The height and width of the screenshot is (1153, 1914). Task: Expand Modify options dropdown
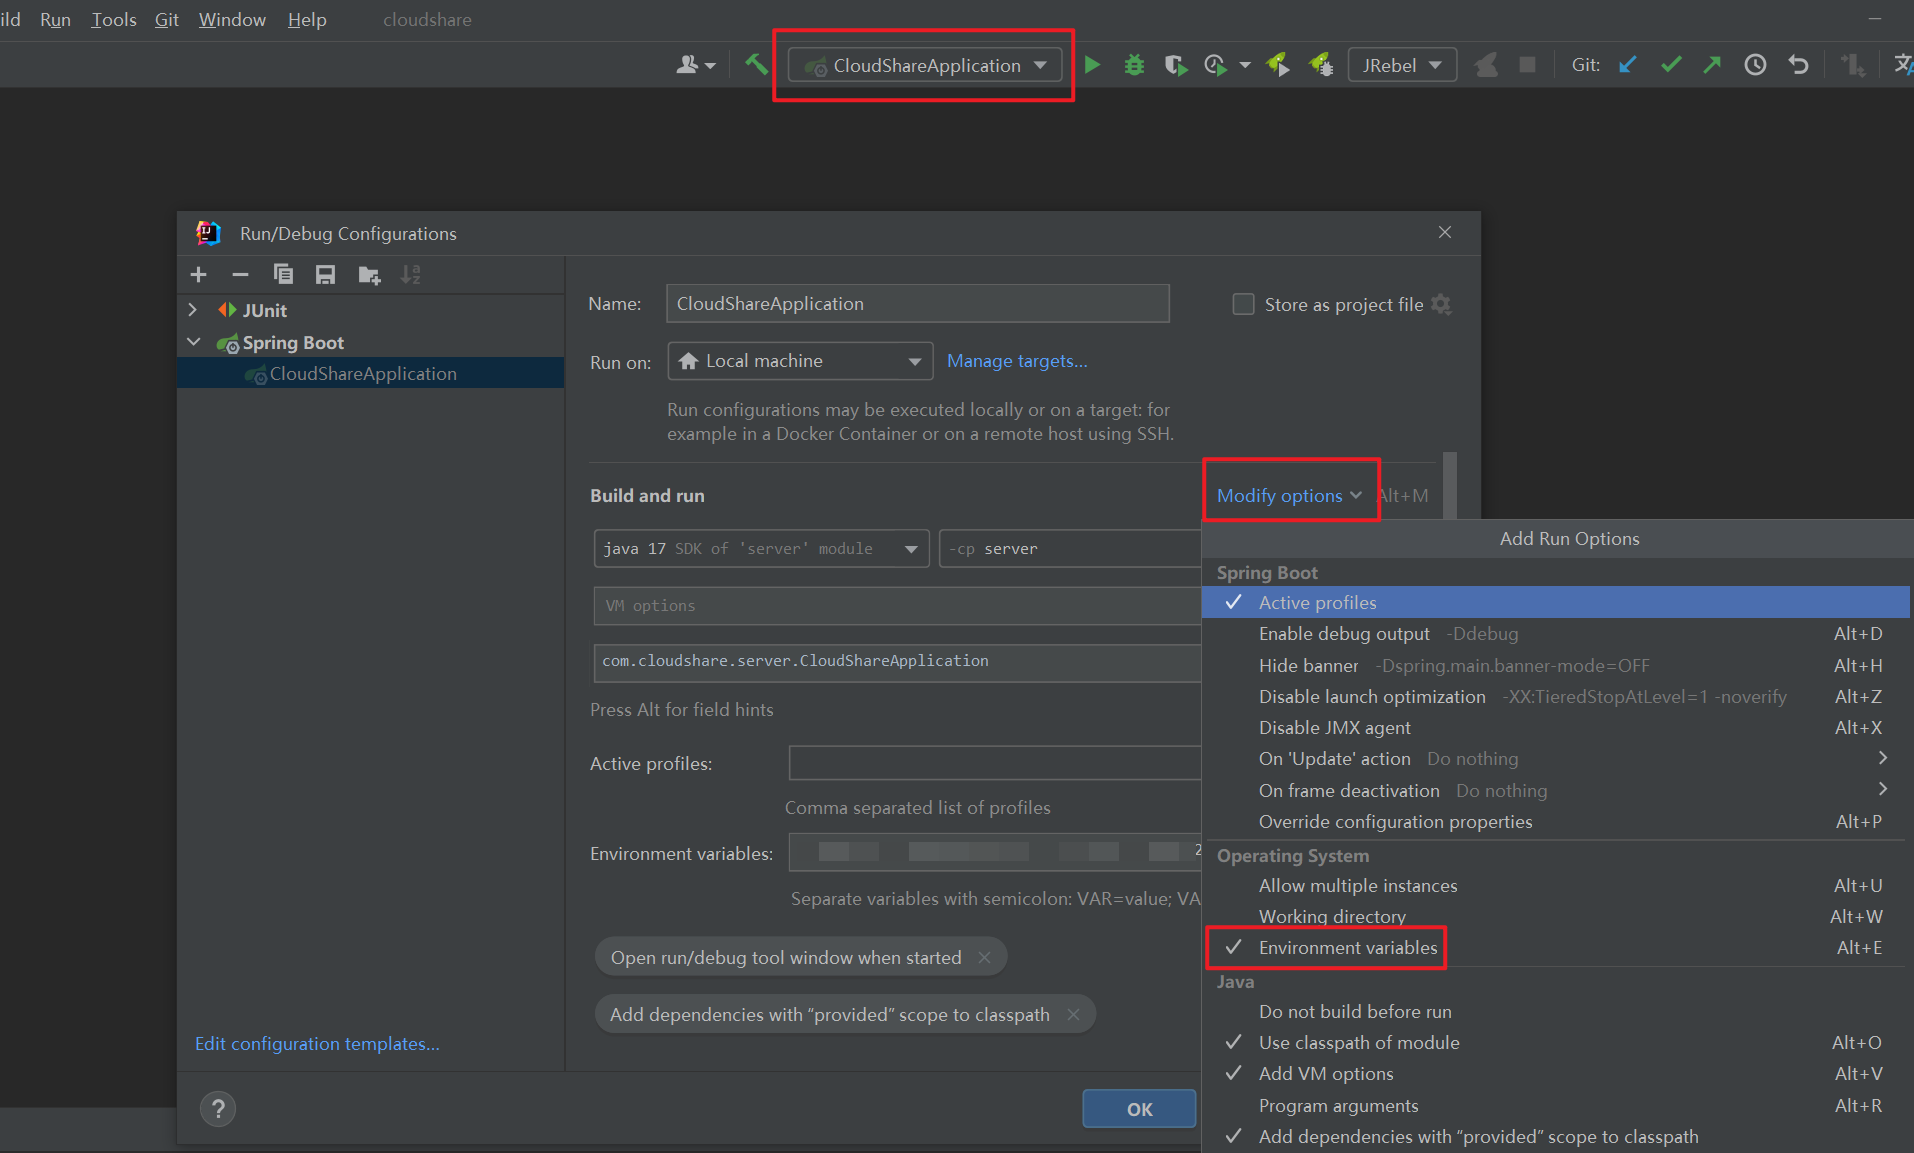click(x=1289, y=495)
